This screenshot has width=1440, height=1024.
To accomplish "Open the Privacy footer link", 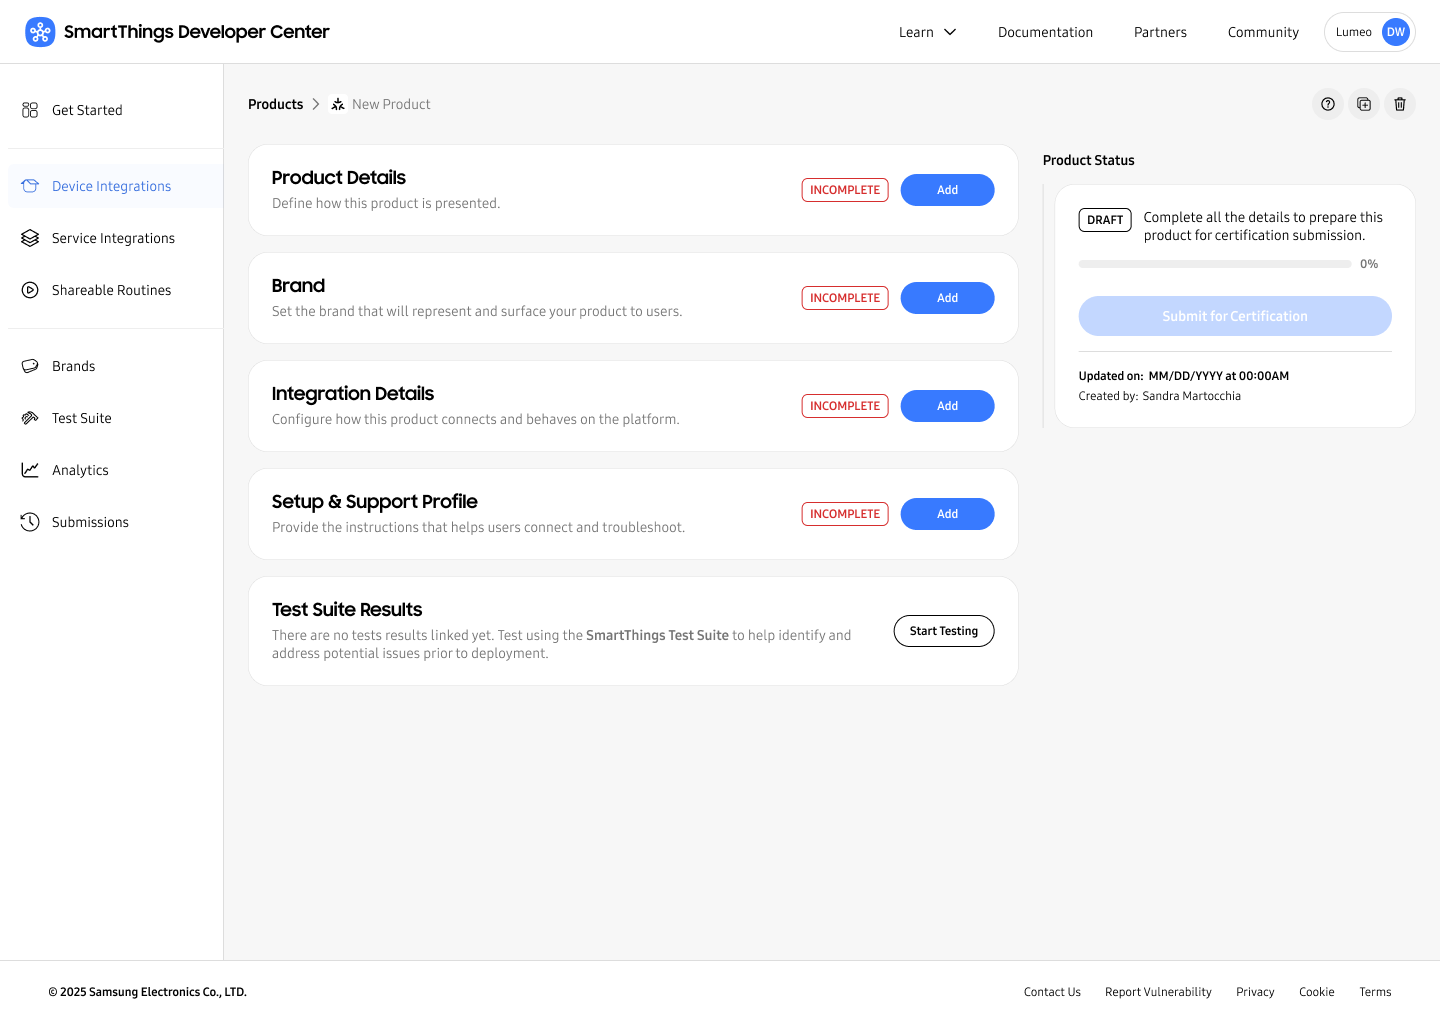I will tap(1255, 992).
